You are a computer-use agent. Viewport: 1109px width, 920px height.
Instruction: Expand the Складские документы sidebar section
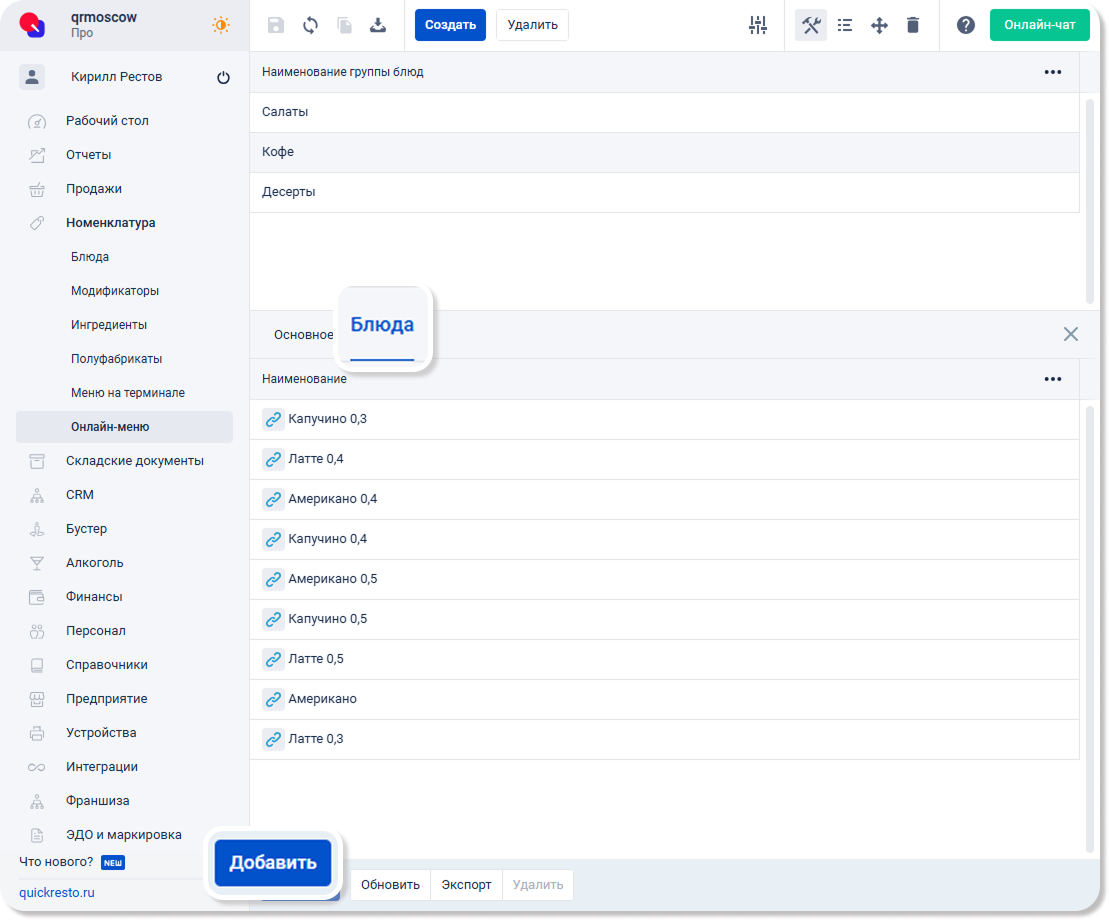pos(134,461)
